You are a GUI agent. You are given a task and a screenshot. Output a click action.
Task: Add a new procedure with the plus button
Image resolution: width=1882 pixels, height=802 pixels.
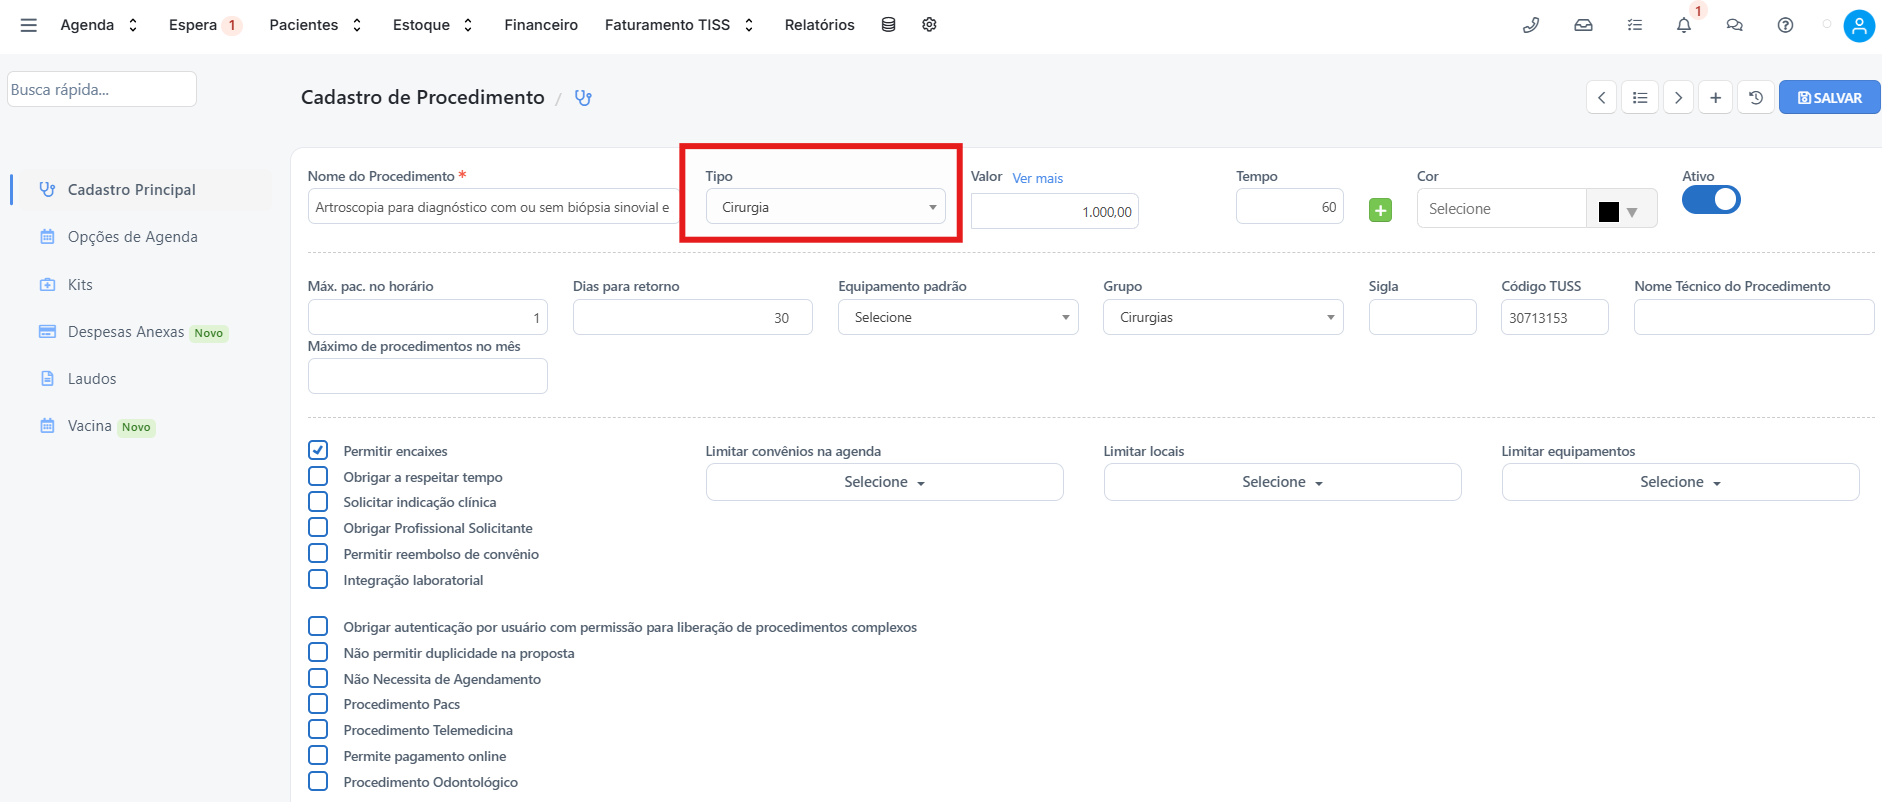[1715, 98]
